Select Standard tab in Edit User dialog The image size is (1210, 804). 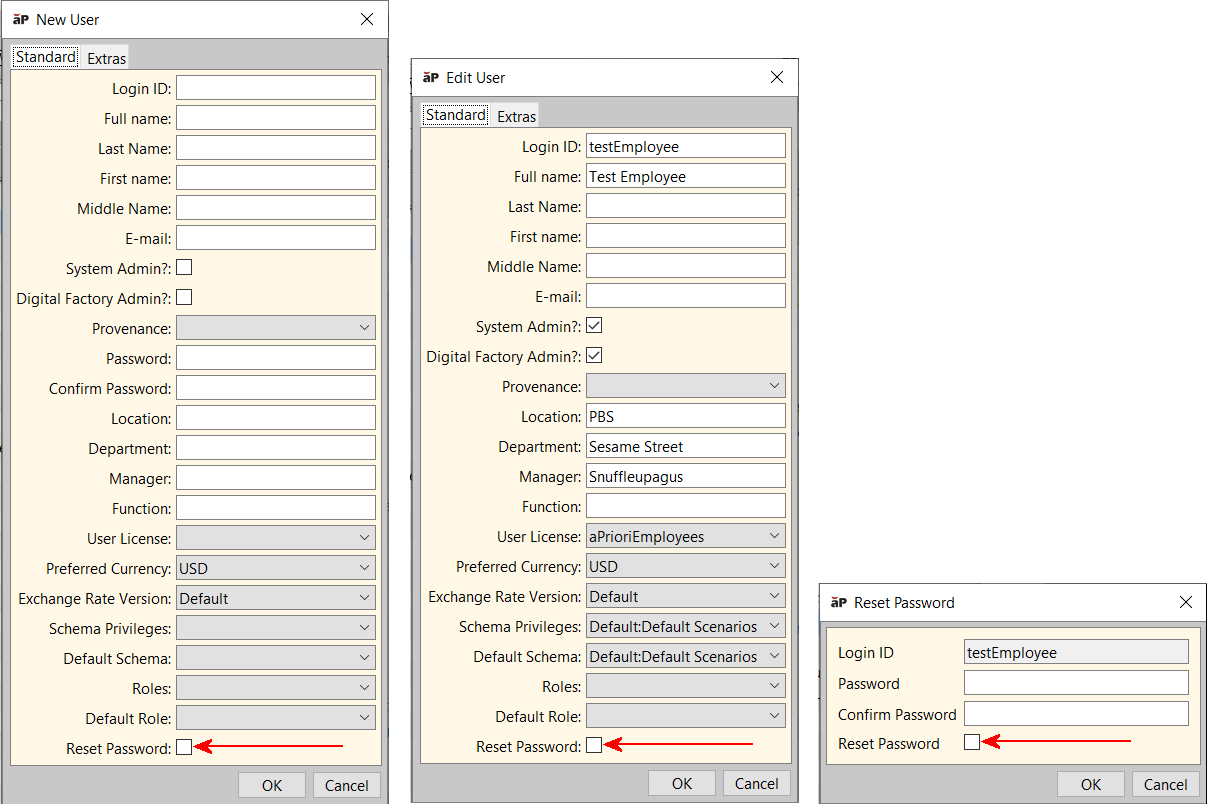coord(456,115)
